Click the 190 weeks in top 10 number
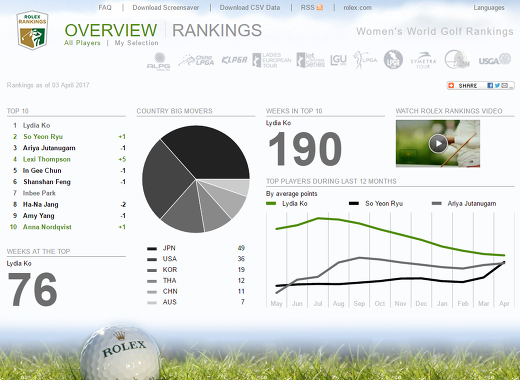Screen dimensions: 520x380 pos(305,149)
